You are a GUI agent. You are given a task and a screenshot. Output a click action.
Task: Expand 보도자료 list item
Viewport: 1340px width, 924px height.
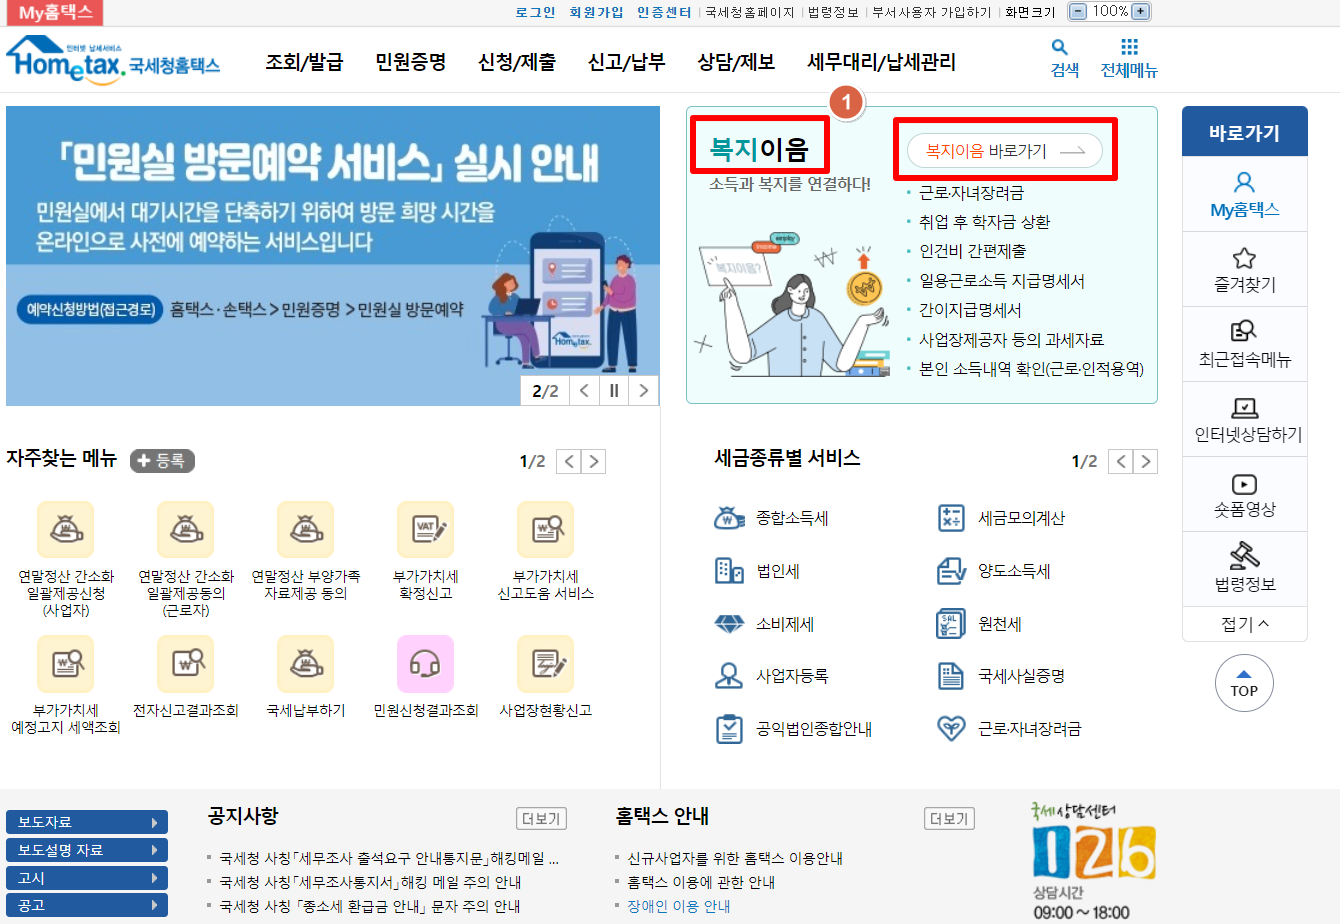tap(87, 822)
